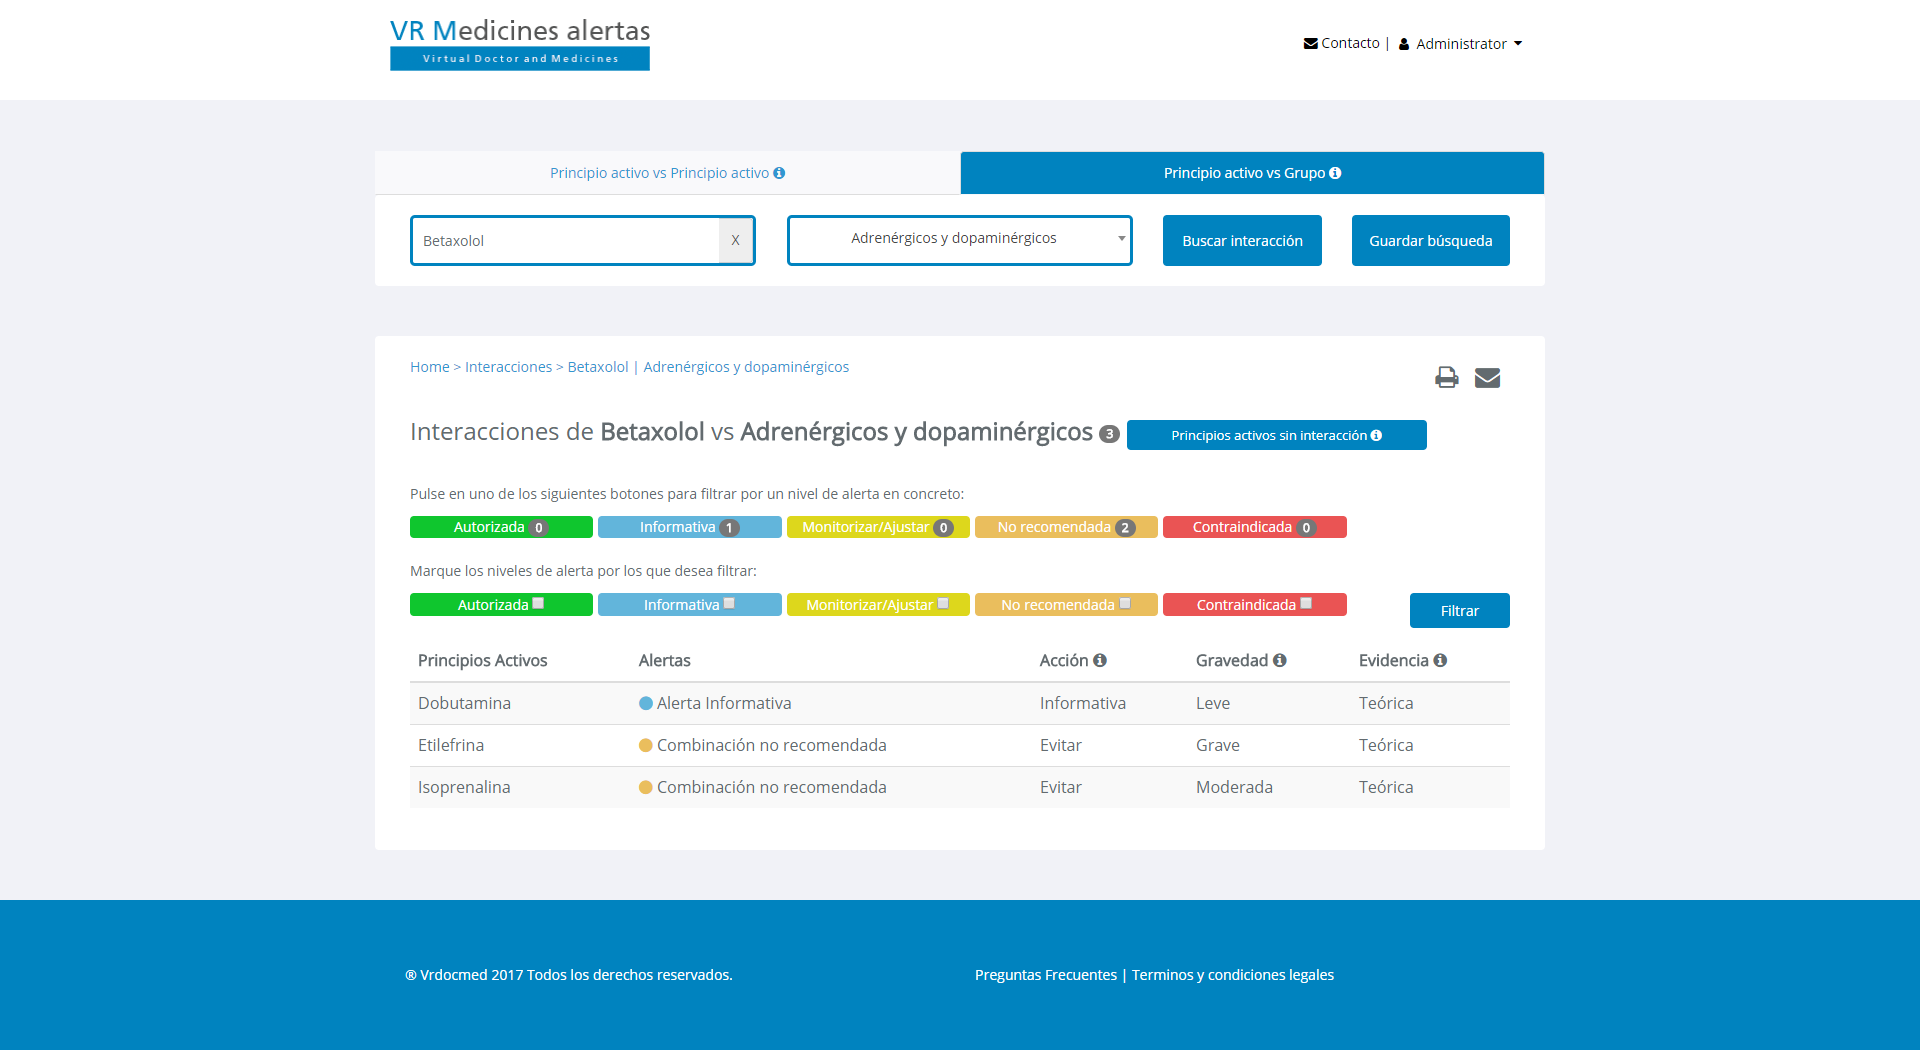Screen dimensions: 1920x1050
Task: Open the Adrenérgicos y dopaminérgicos group dropdown
Action: (x=959, y=240)
